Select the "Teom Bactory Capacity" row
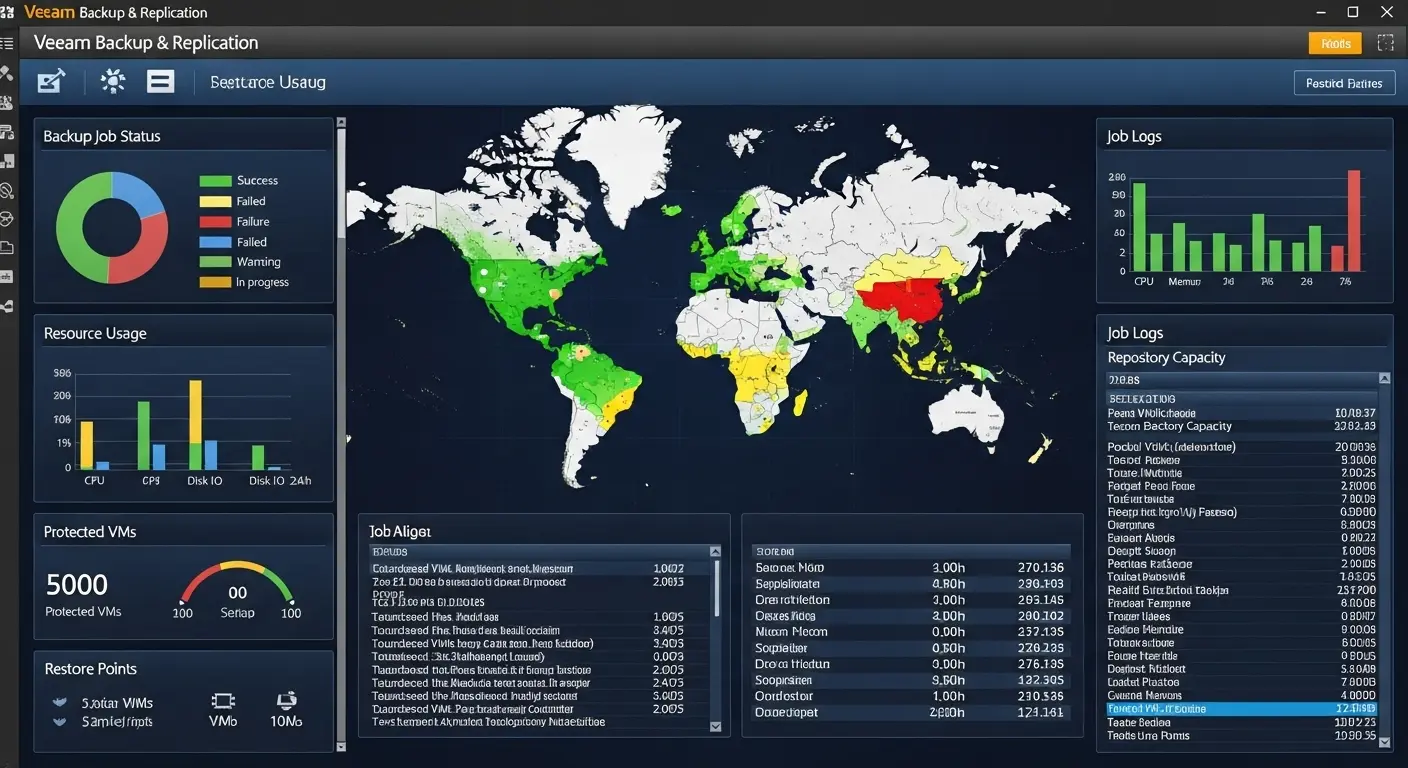 coord(1241,426)
